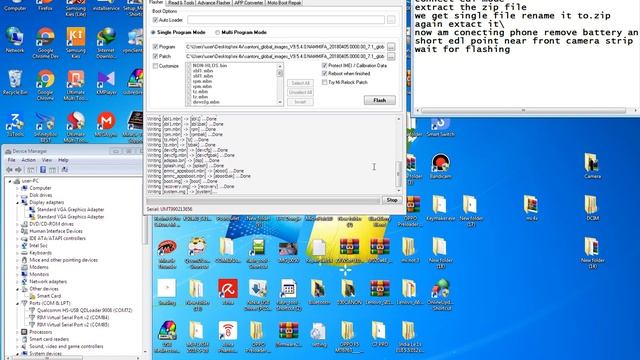
Task: Enable the Customize checkbox
Action: point(155,66)
